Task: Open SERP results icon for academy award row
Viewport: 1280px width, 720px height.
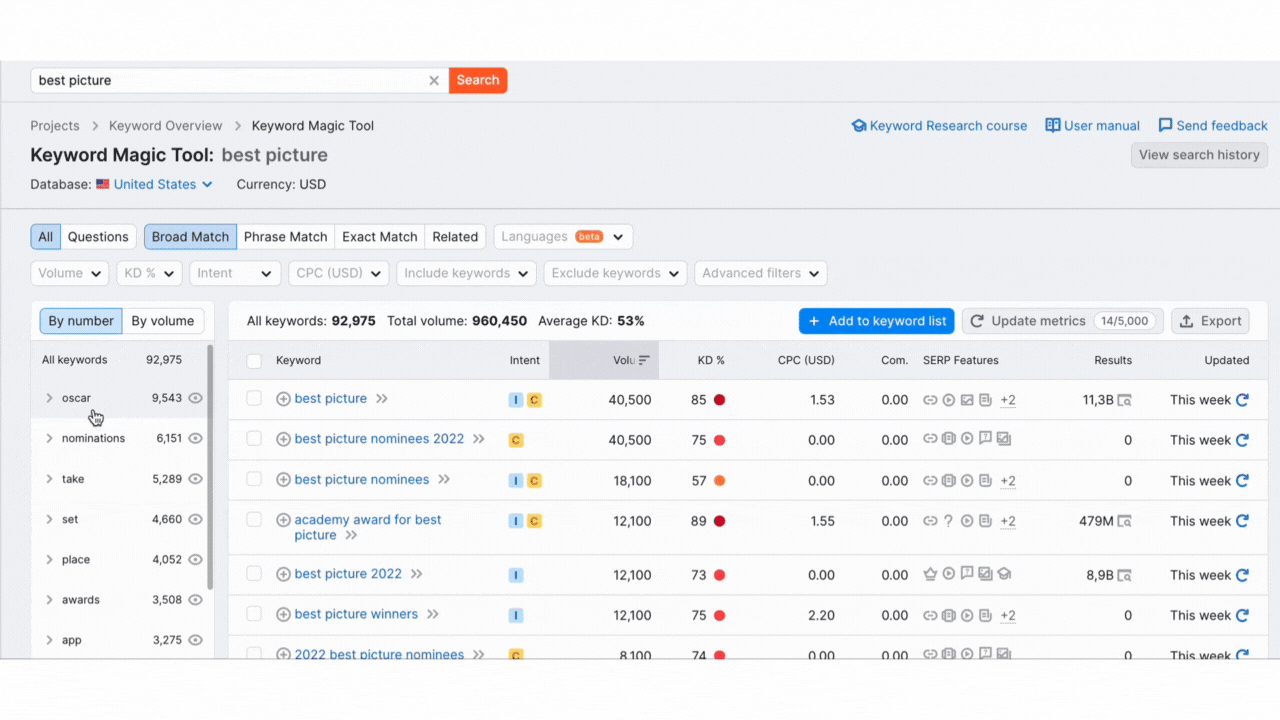Action: [1125, 521]
